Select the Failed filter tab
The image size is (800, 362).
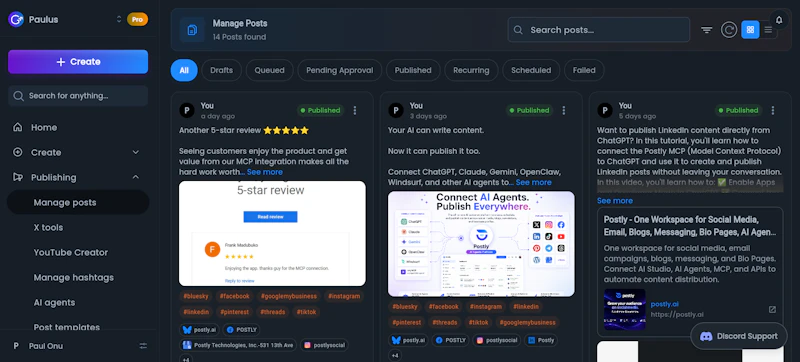click(x=584, y=70)
